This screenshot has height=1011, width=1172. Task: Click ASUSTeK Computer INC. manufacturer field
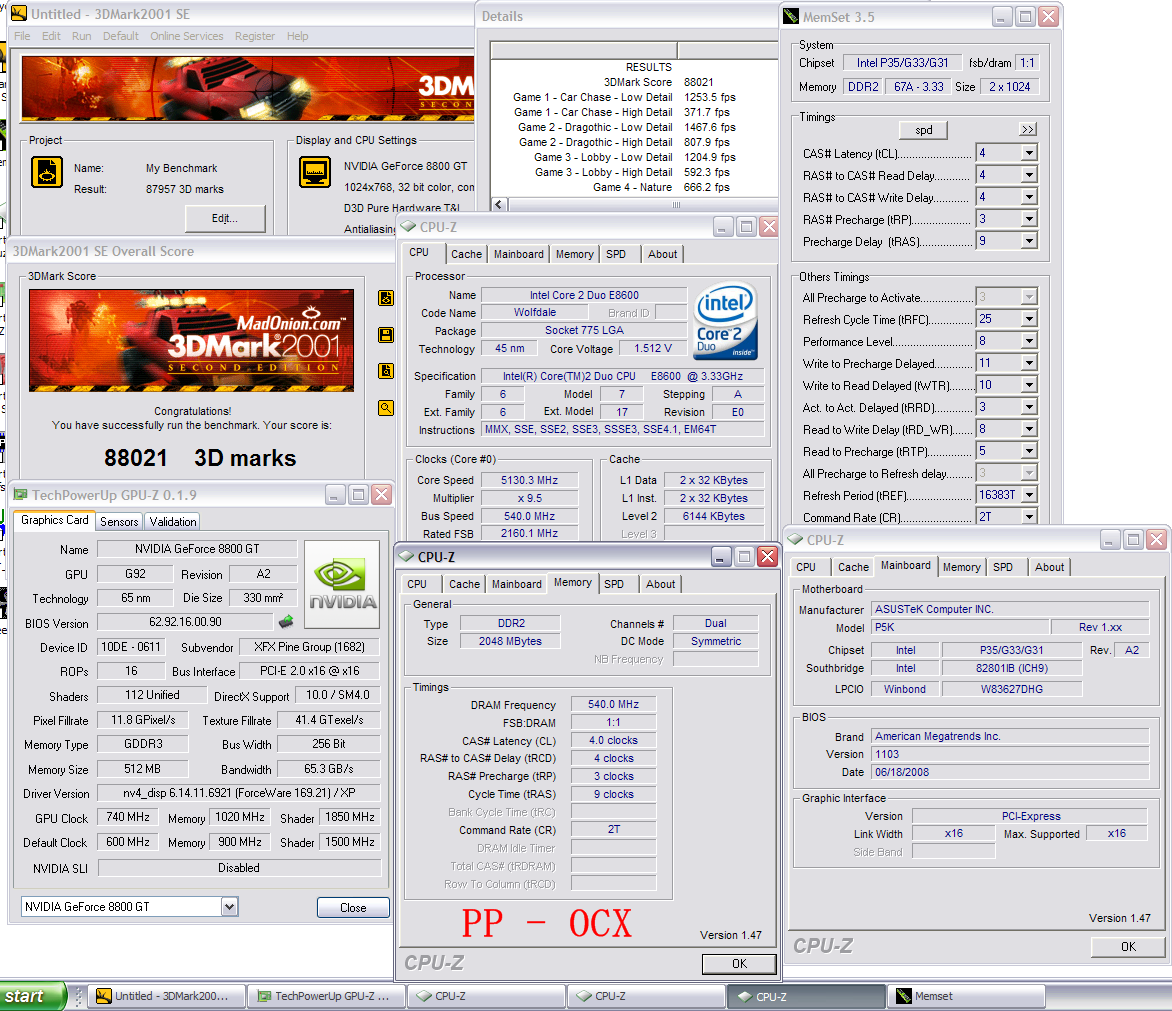[x=1011, y=609]
